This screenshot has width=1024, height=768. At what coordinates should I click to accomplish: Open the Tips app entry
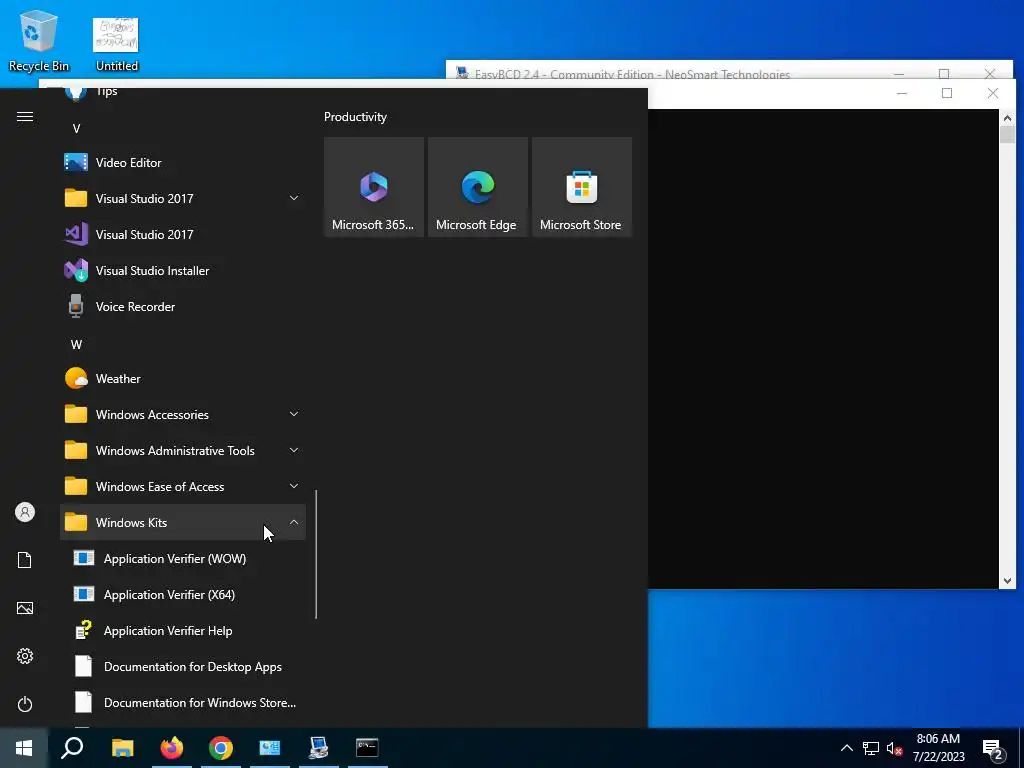tap(183, 95)
